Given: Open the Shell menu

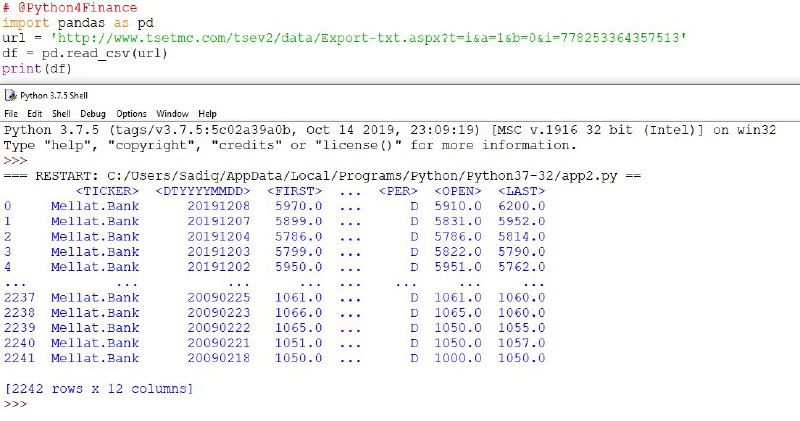Looking at the screenshot, I should [x=61, y=114].
